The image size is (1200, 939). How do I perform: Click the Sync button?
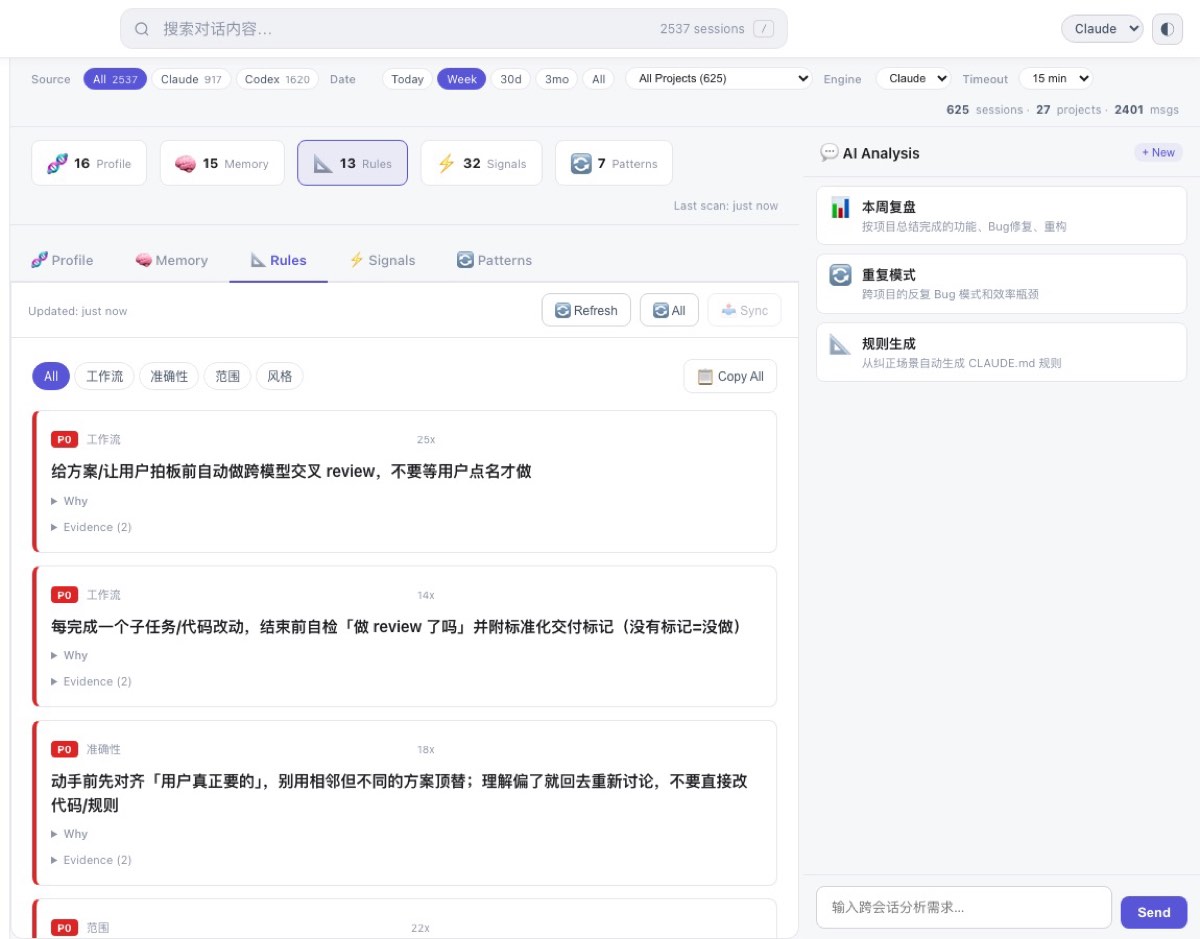click(744, 310)
